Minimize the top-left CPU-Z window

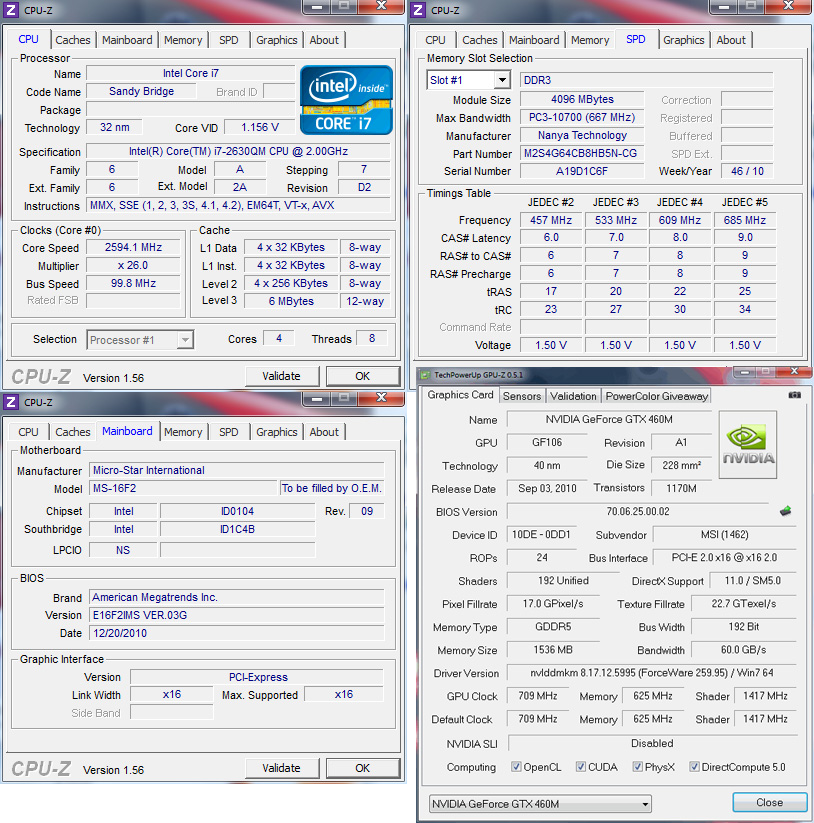[x=316, y=6]
